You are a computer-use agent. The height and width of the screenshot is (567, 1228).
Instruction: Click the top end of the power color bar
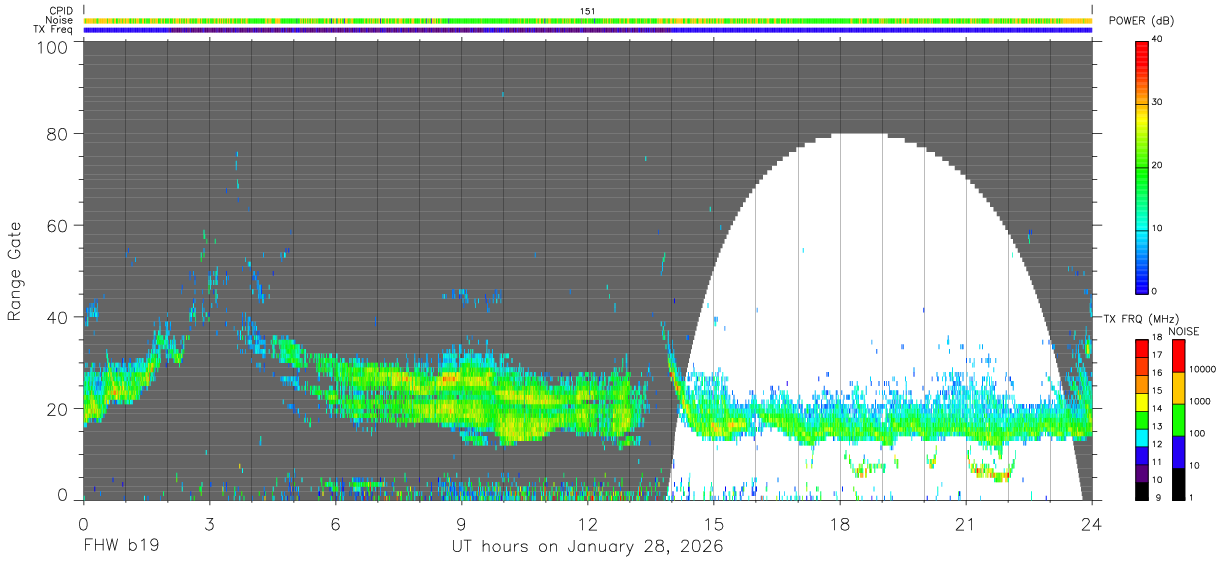(x=1142, y=42)
